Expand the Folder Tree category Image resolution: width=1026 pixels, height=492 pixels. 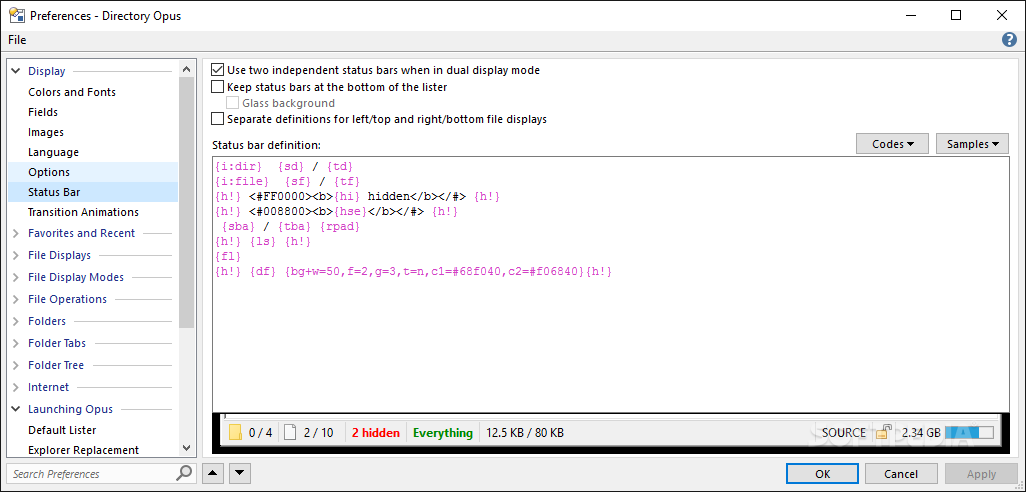click(x=16, y=365)
